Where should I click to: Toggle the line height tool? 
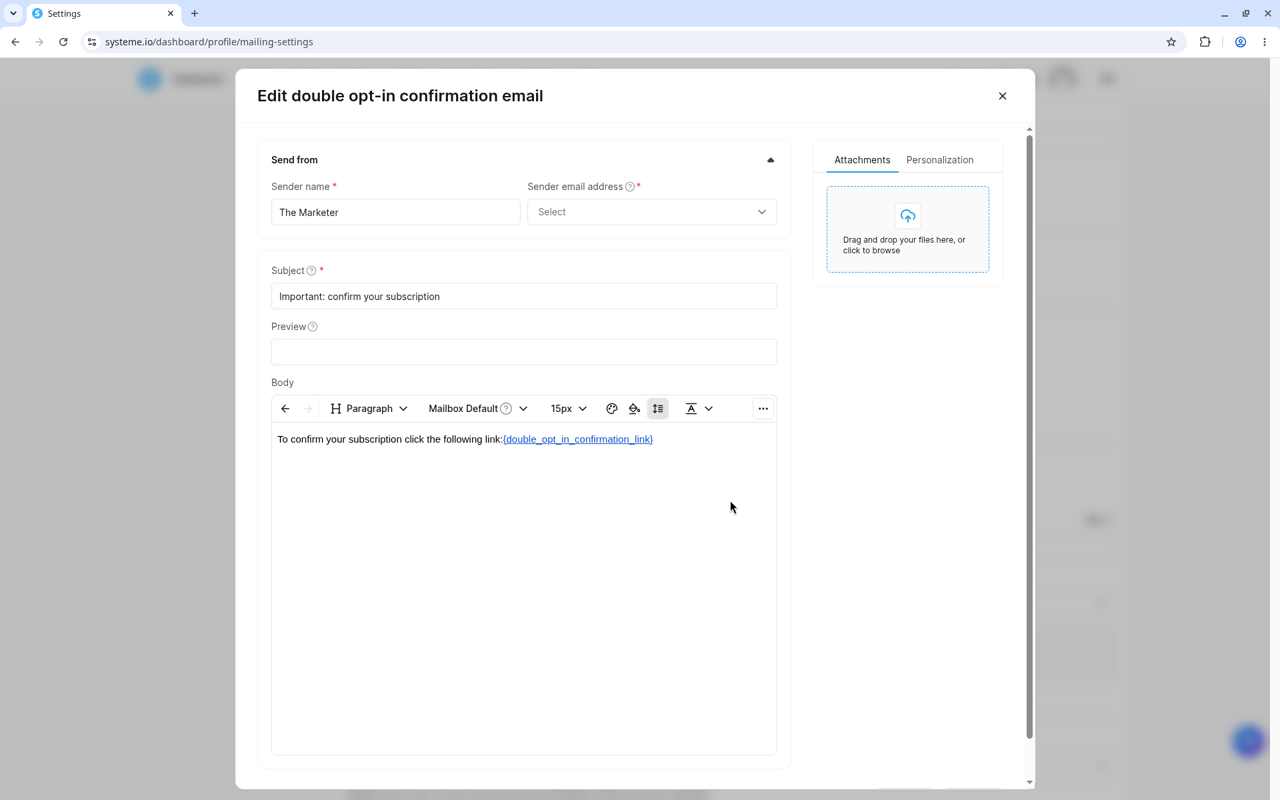pyautogui.click(x=658, y=409)
